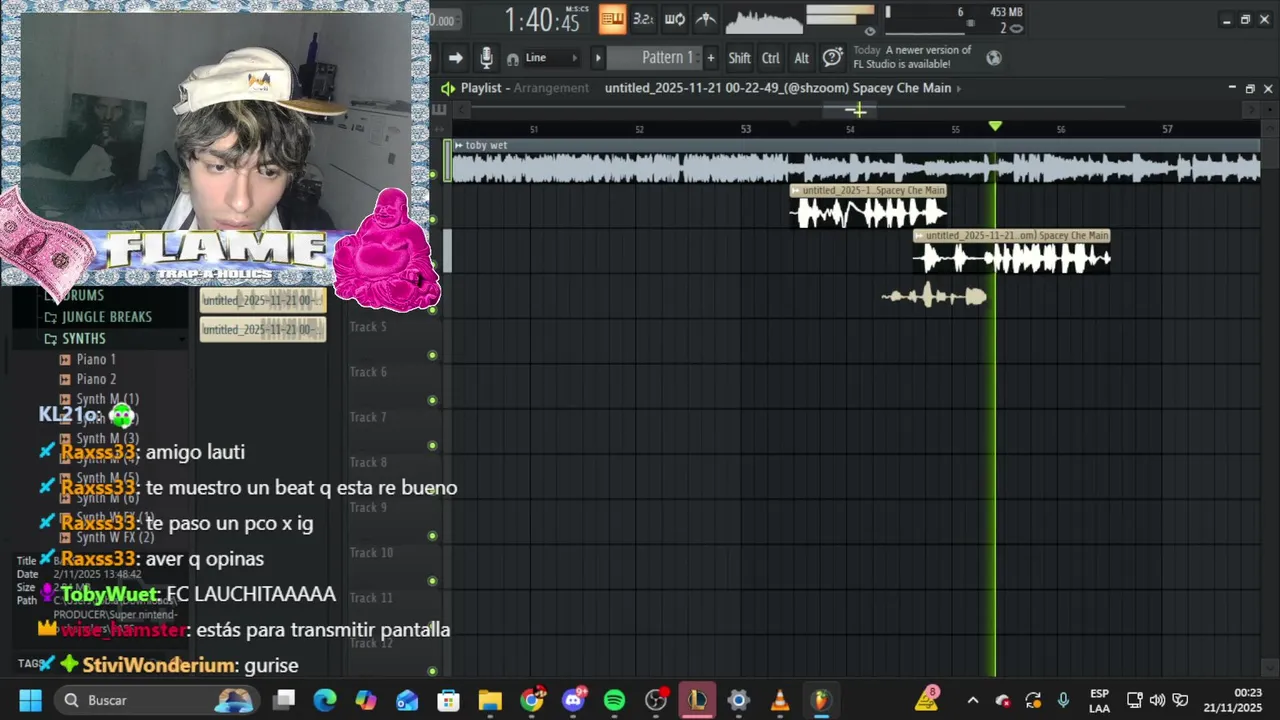Select the first untitled_2025-11-21 picker clip
This screenshot has width=1280, height=720.
(263, 300)
